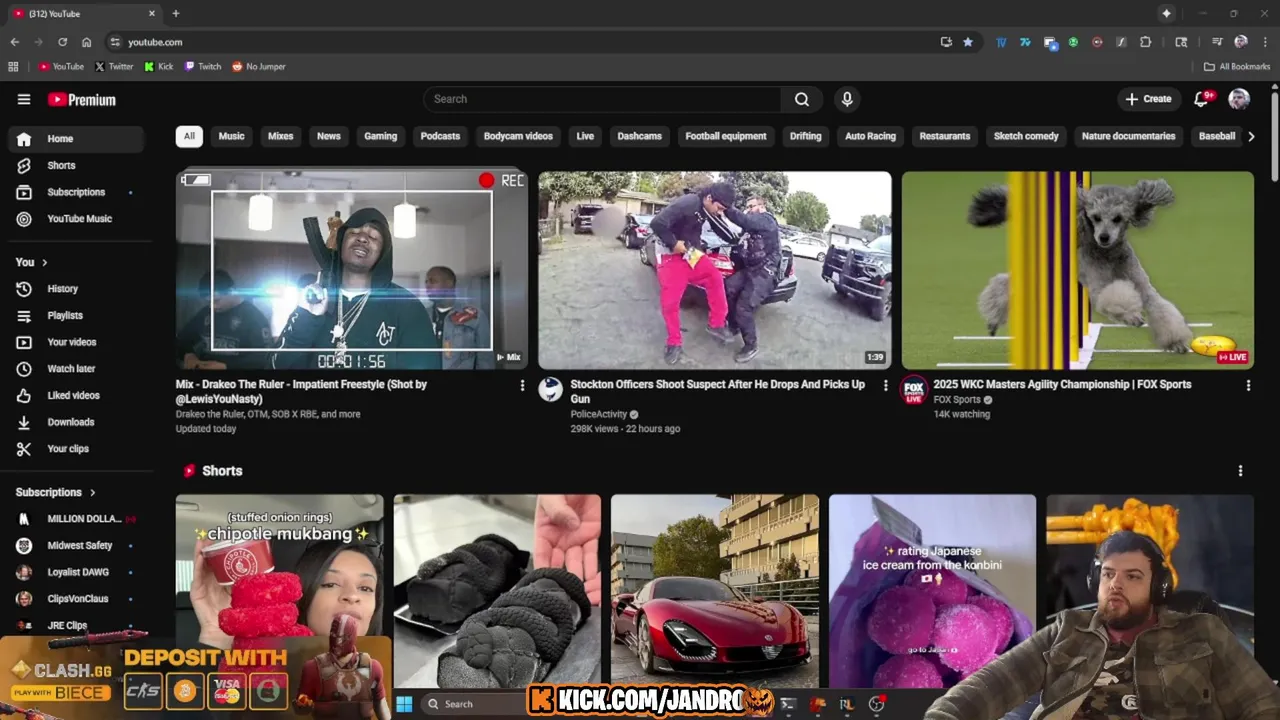Image resolution: width=1280 pixels, height=720 pixels.
Task: Open the Twitter bookmark
Action: [114, 67]
